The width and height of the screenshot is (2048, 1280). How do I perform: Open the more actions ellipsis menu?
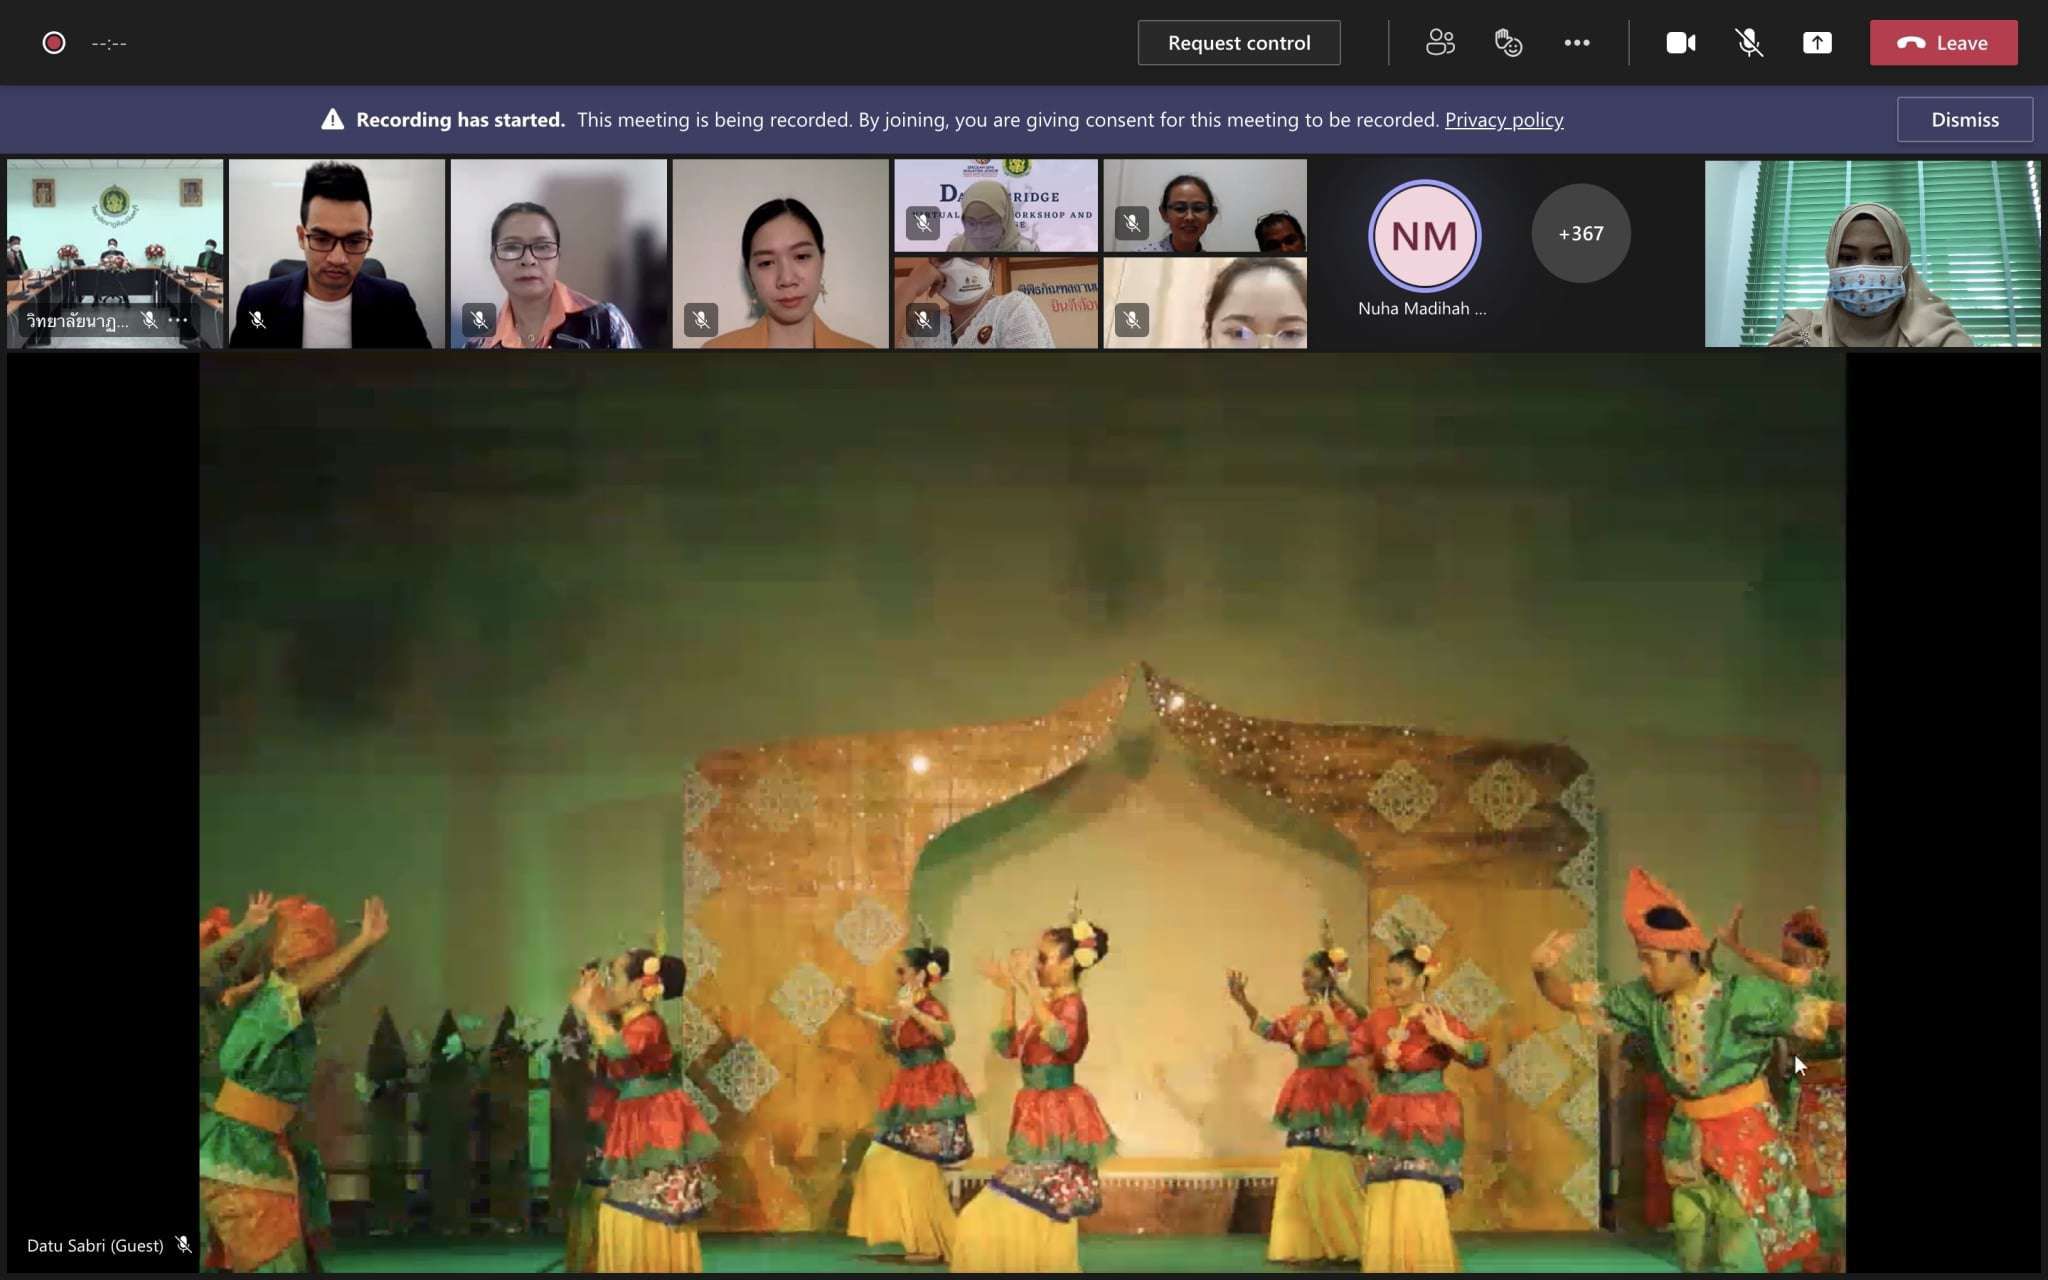coord(1577,43)
